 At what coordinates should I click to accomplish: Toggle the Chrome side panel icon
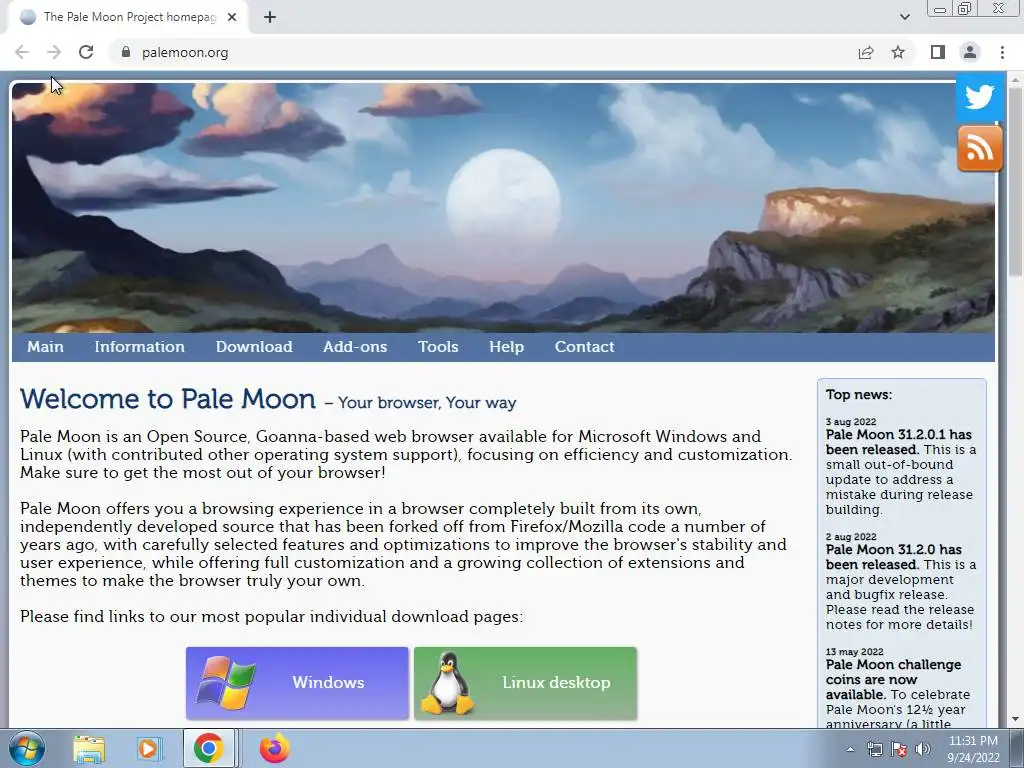(938, 52)
